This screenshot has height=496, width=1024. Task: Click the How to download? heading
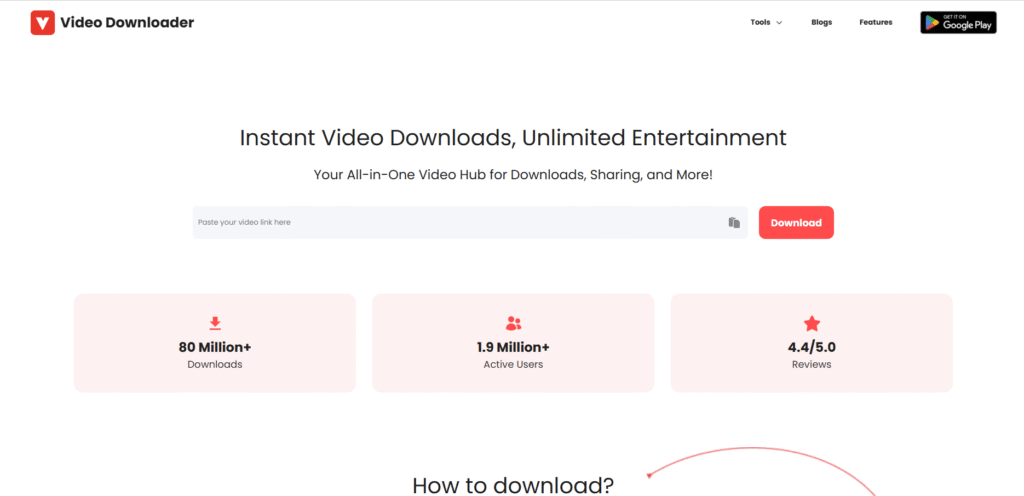pos(513,485)
